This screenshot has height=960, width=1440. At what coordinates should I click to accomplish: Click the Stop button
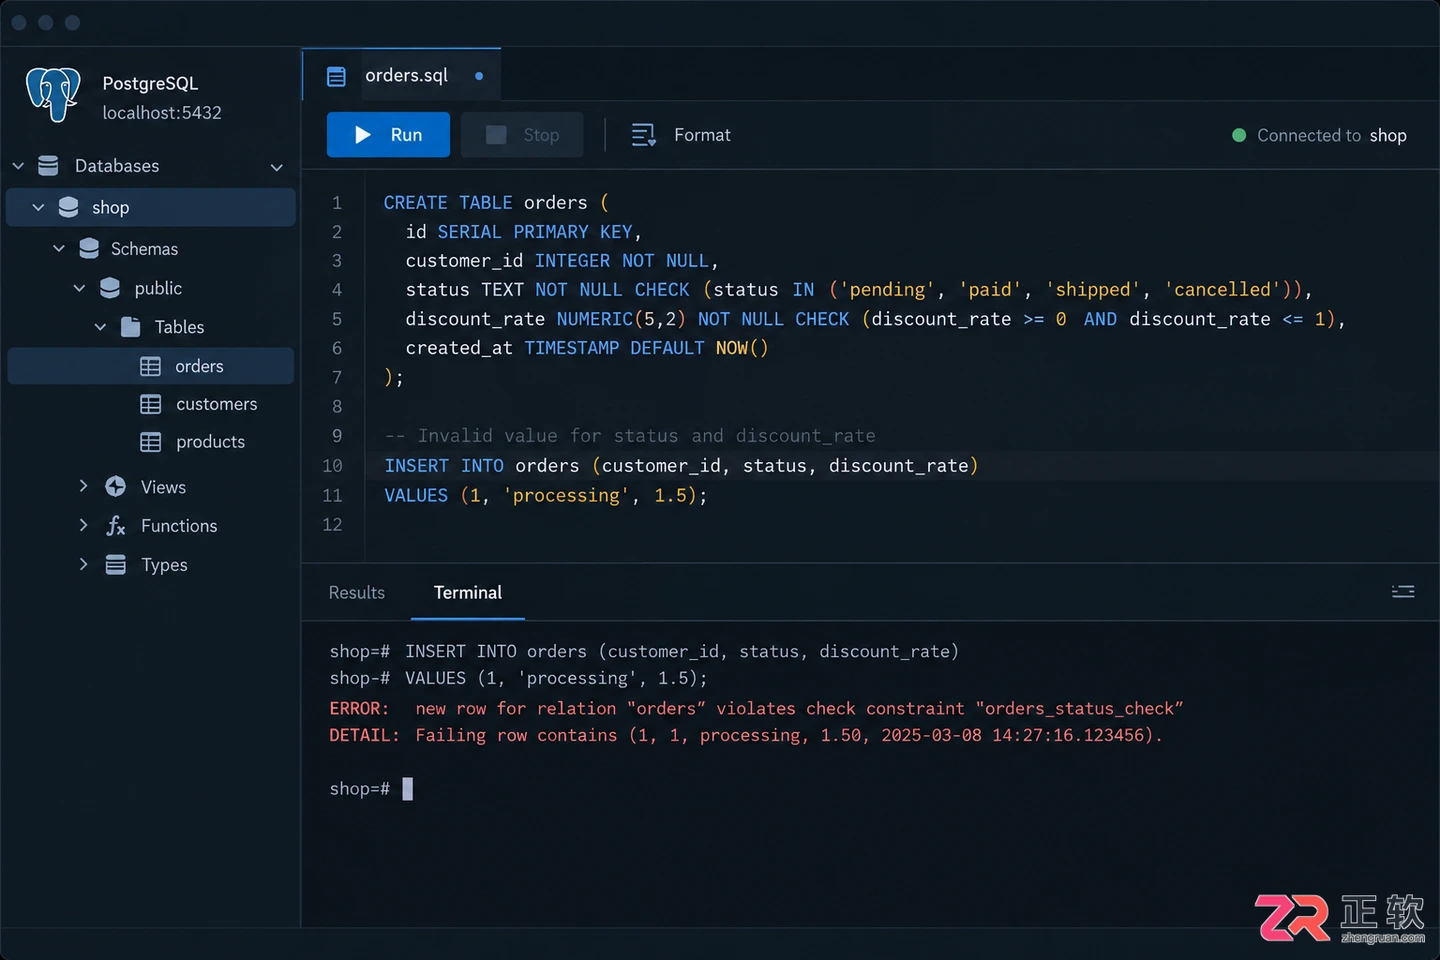tap(522, 135)
